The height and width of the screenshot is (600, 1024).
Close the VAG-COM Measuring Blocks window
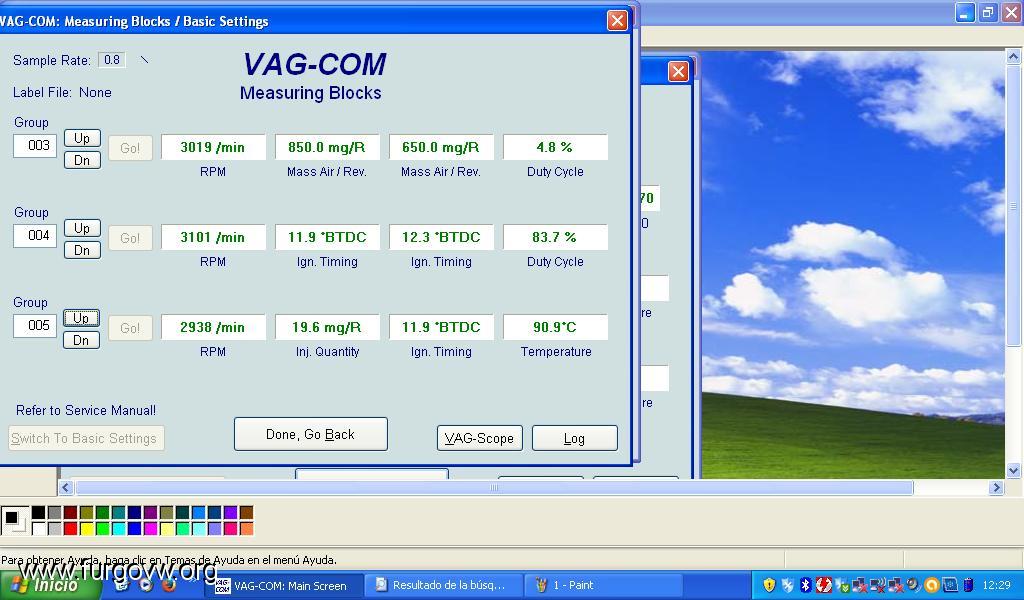pos(617,20)
